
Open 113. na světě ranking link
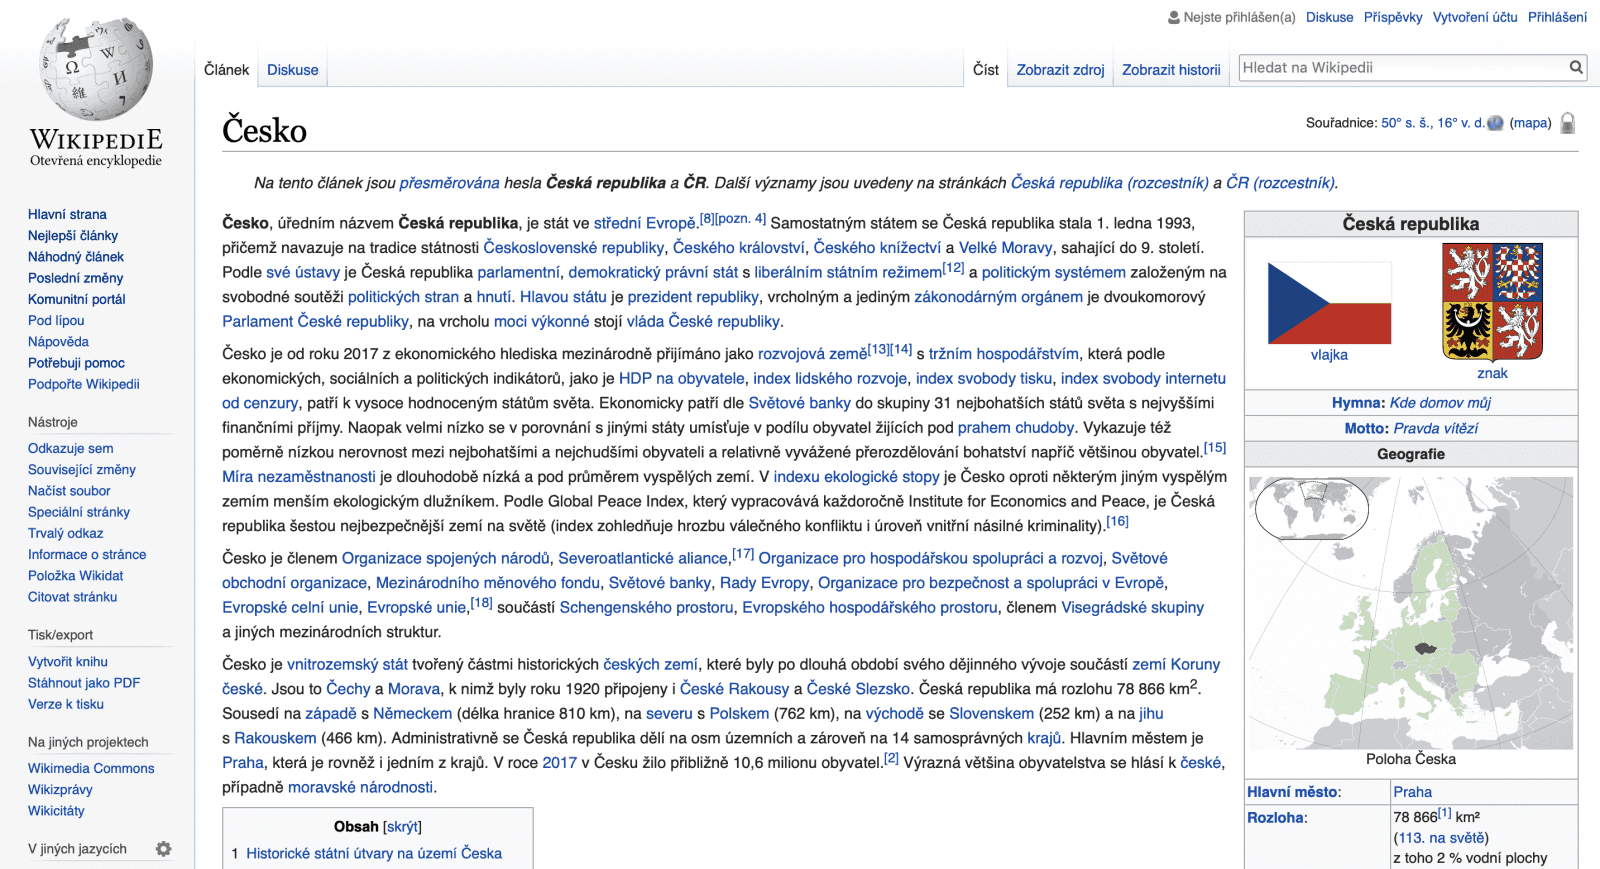[1441, 838]
